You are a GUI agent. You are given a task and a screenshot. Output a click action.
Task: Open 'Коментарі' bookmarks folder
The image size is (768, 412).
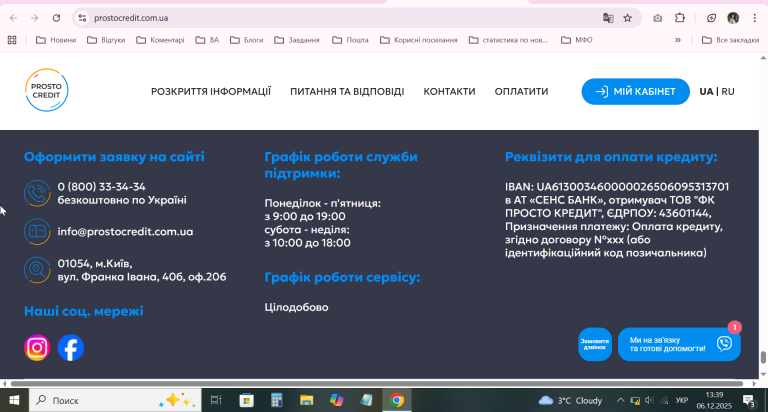[x=160, y=40]
